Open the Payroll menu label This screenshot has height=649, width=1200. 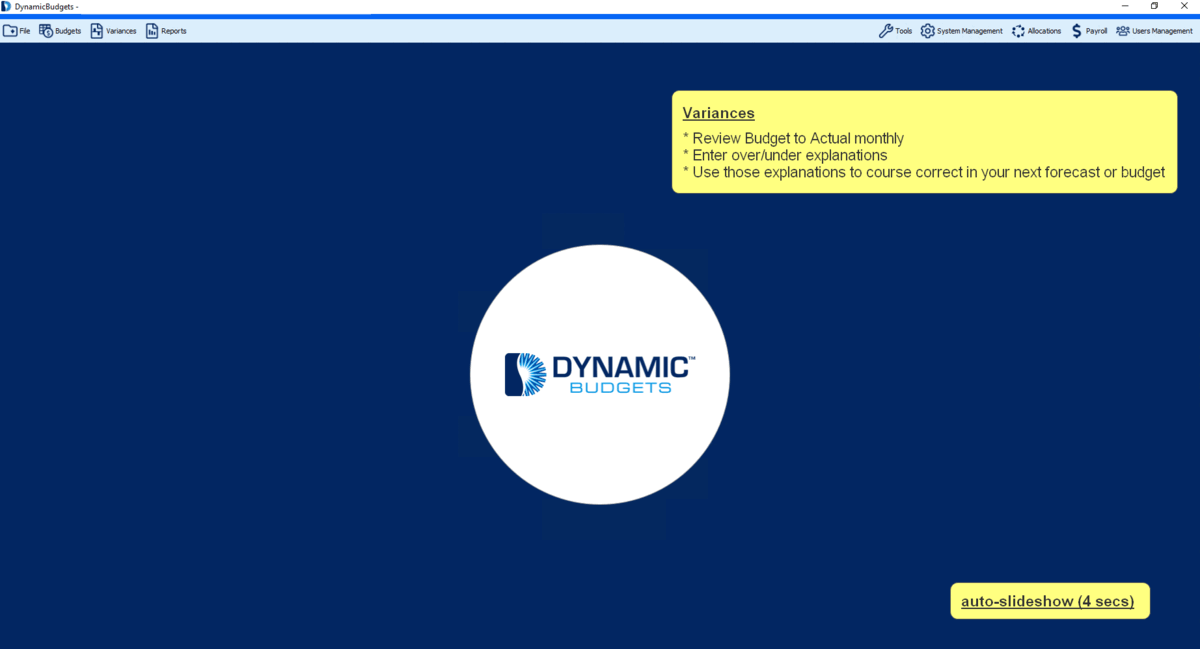point(1096,31)
